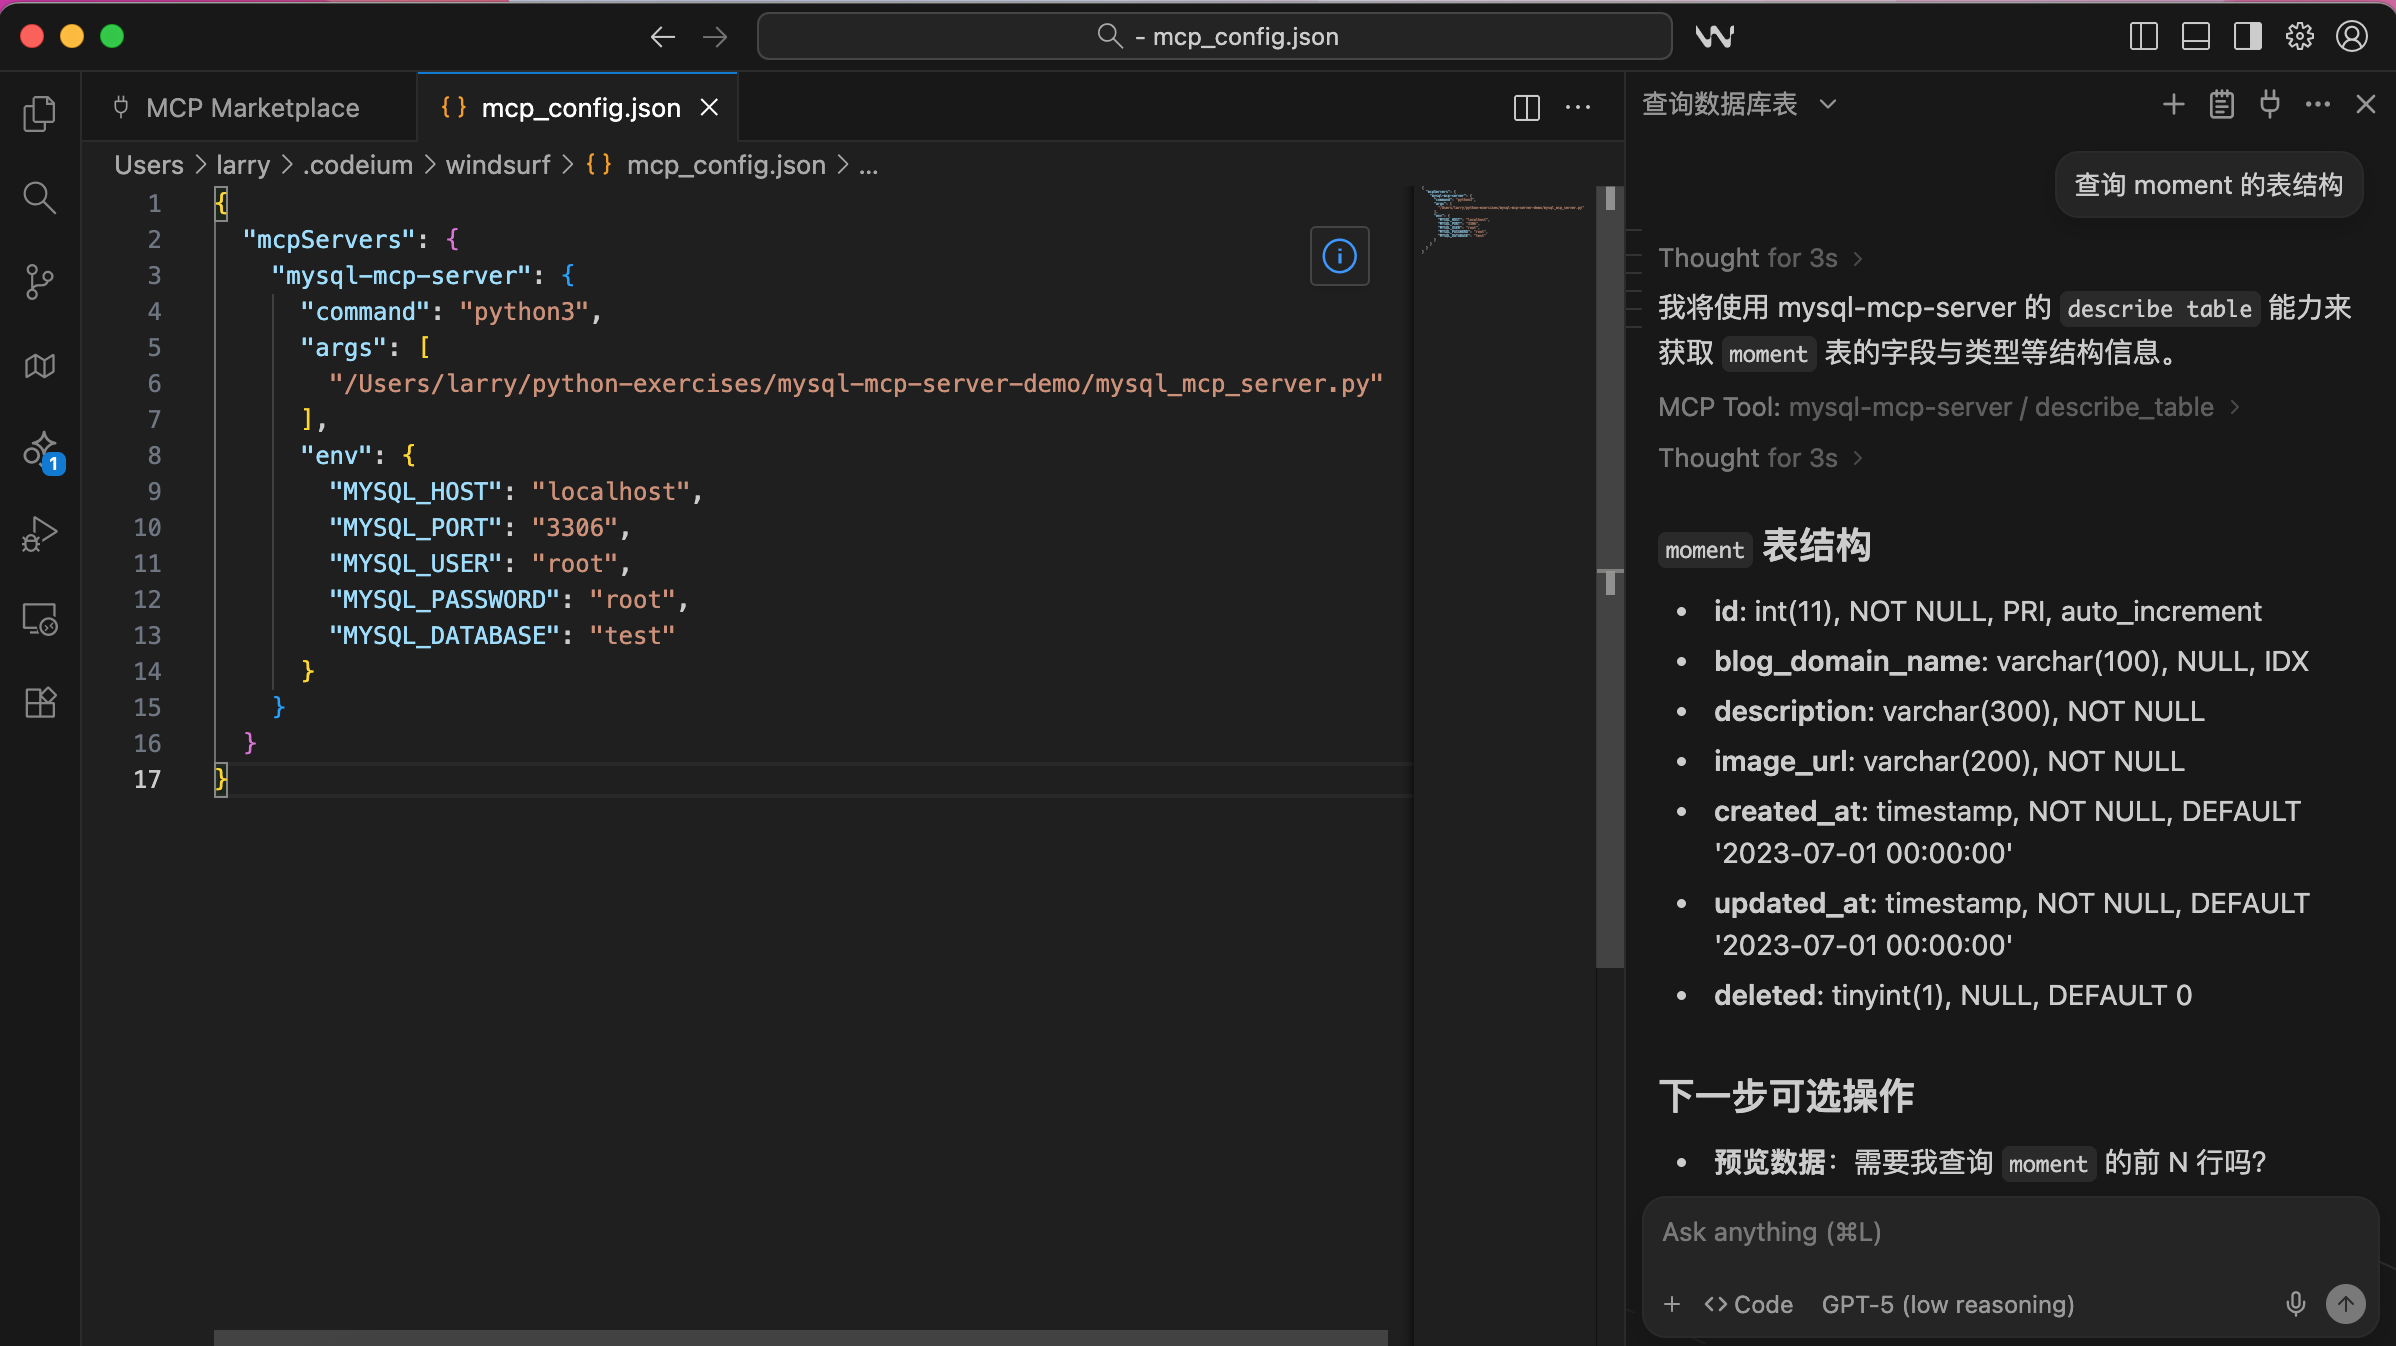Screen dimensions: 2396x1346
Task: Open the Search view in activity bar
Action: pyautogui.click(x=39, y=197)
